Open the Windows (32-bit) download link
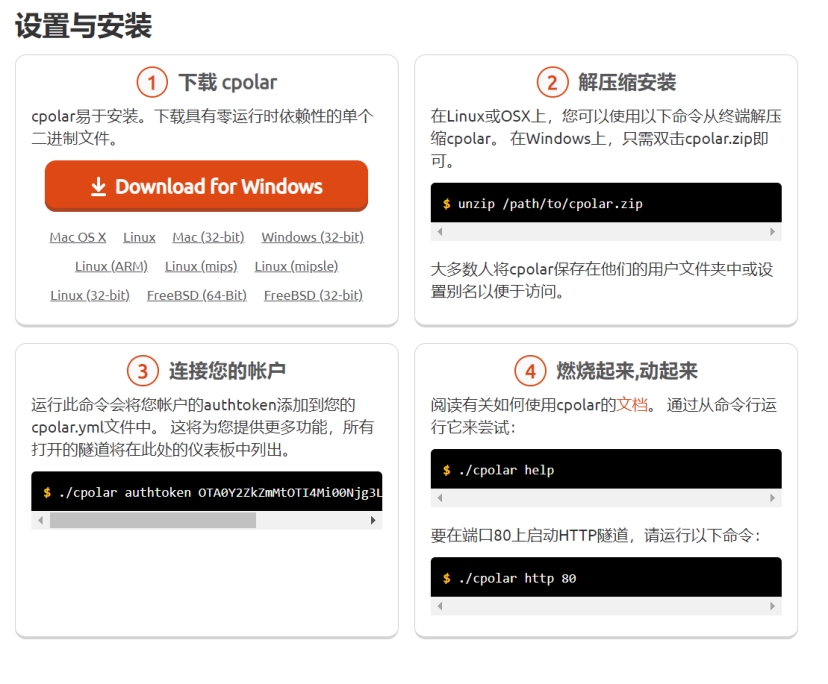This screenshot has height=684, width=828. [313, 237]
